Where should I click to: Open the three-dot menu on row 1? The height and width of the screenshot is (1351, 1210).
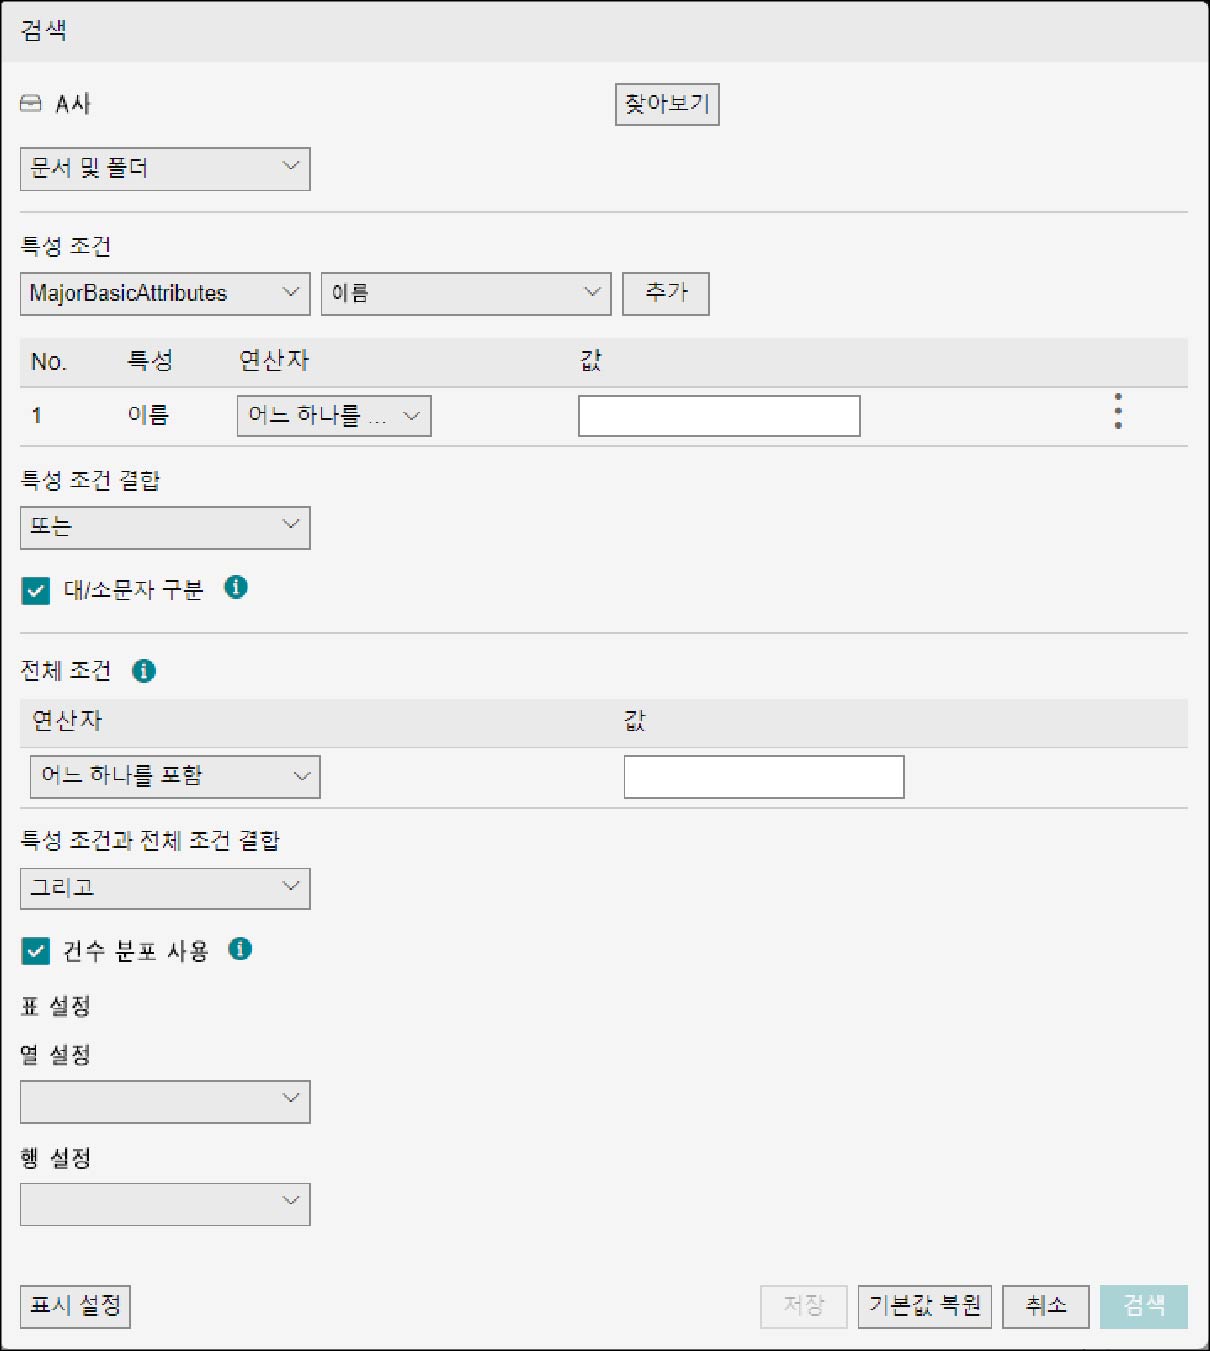click(x=1118, y=411)
